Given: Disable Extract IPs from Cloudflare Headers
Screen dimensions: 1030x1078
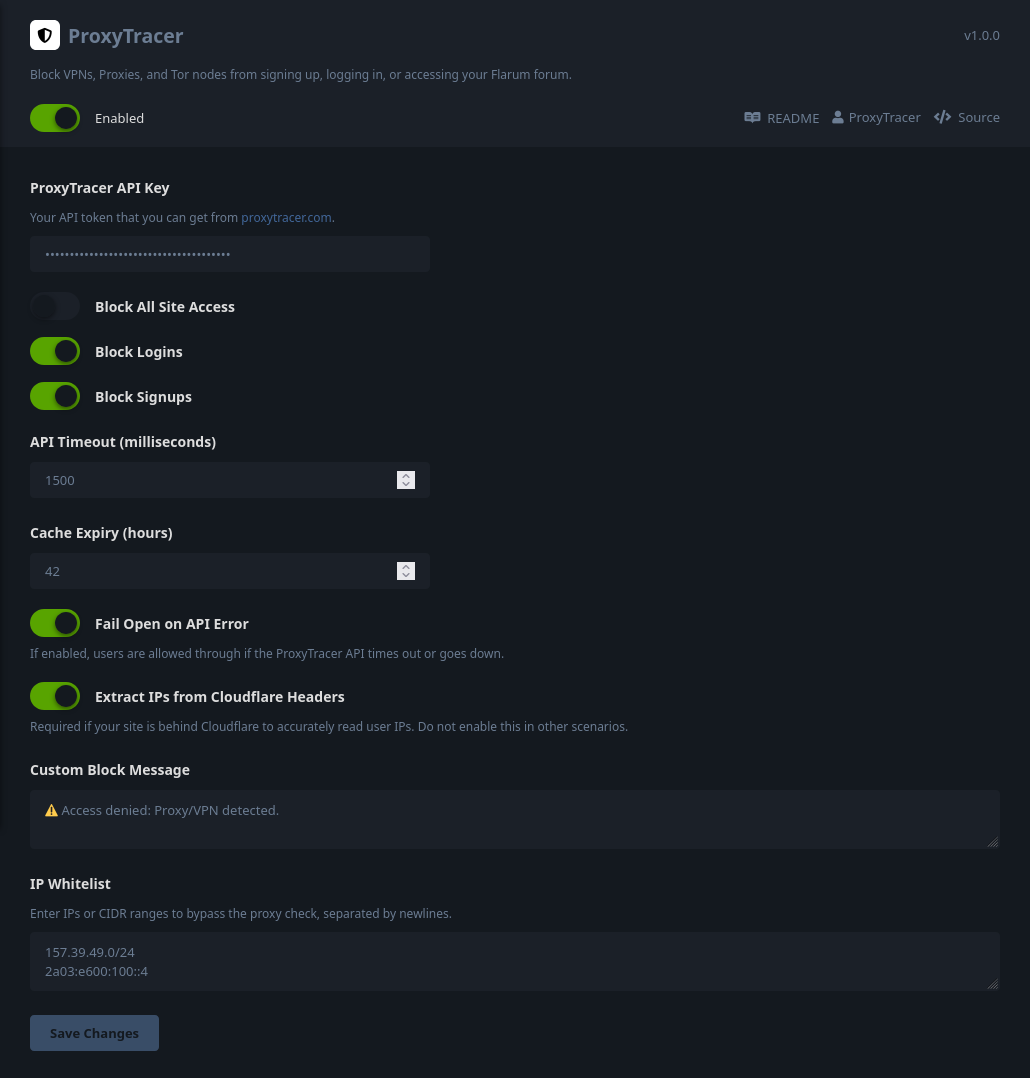Looking at the screenshot, I should pos(55,696).
